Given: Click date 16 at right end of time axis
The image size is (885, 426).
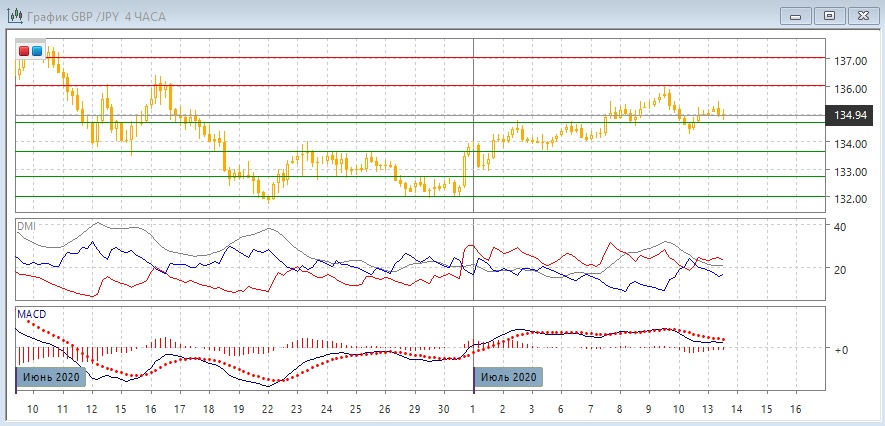Looking at the screenshot, I should pos(796,410).
